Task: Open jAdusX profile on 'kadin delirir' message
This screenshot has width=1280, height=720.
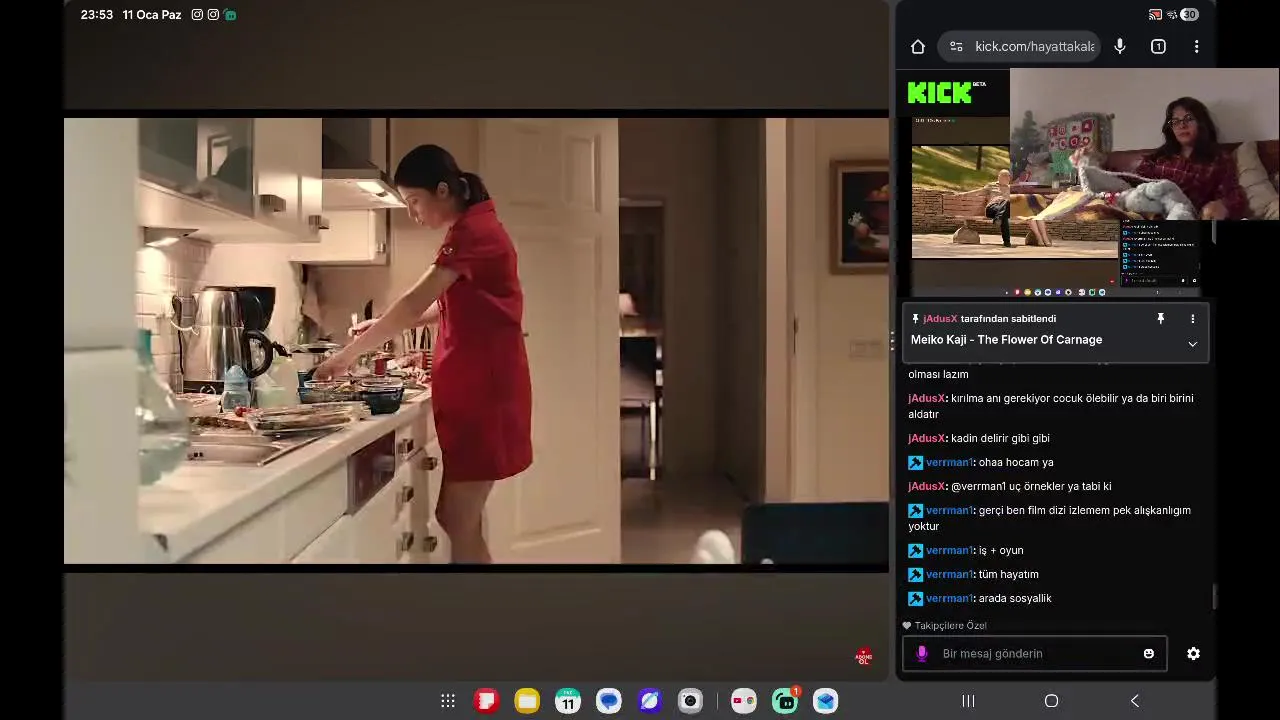Action: point(927,438)
